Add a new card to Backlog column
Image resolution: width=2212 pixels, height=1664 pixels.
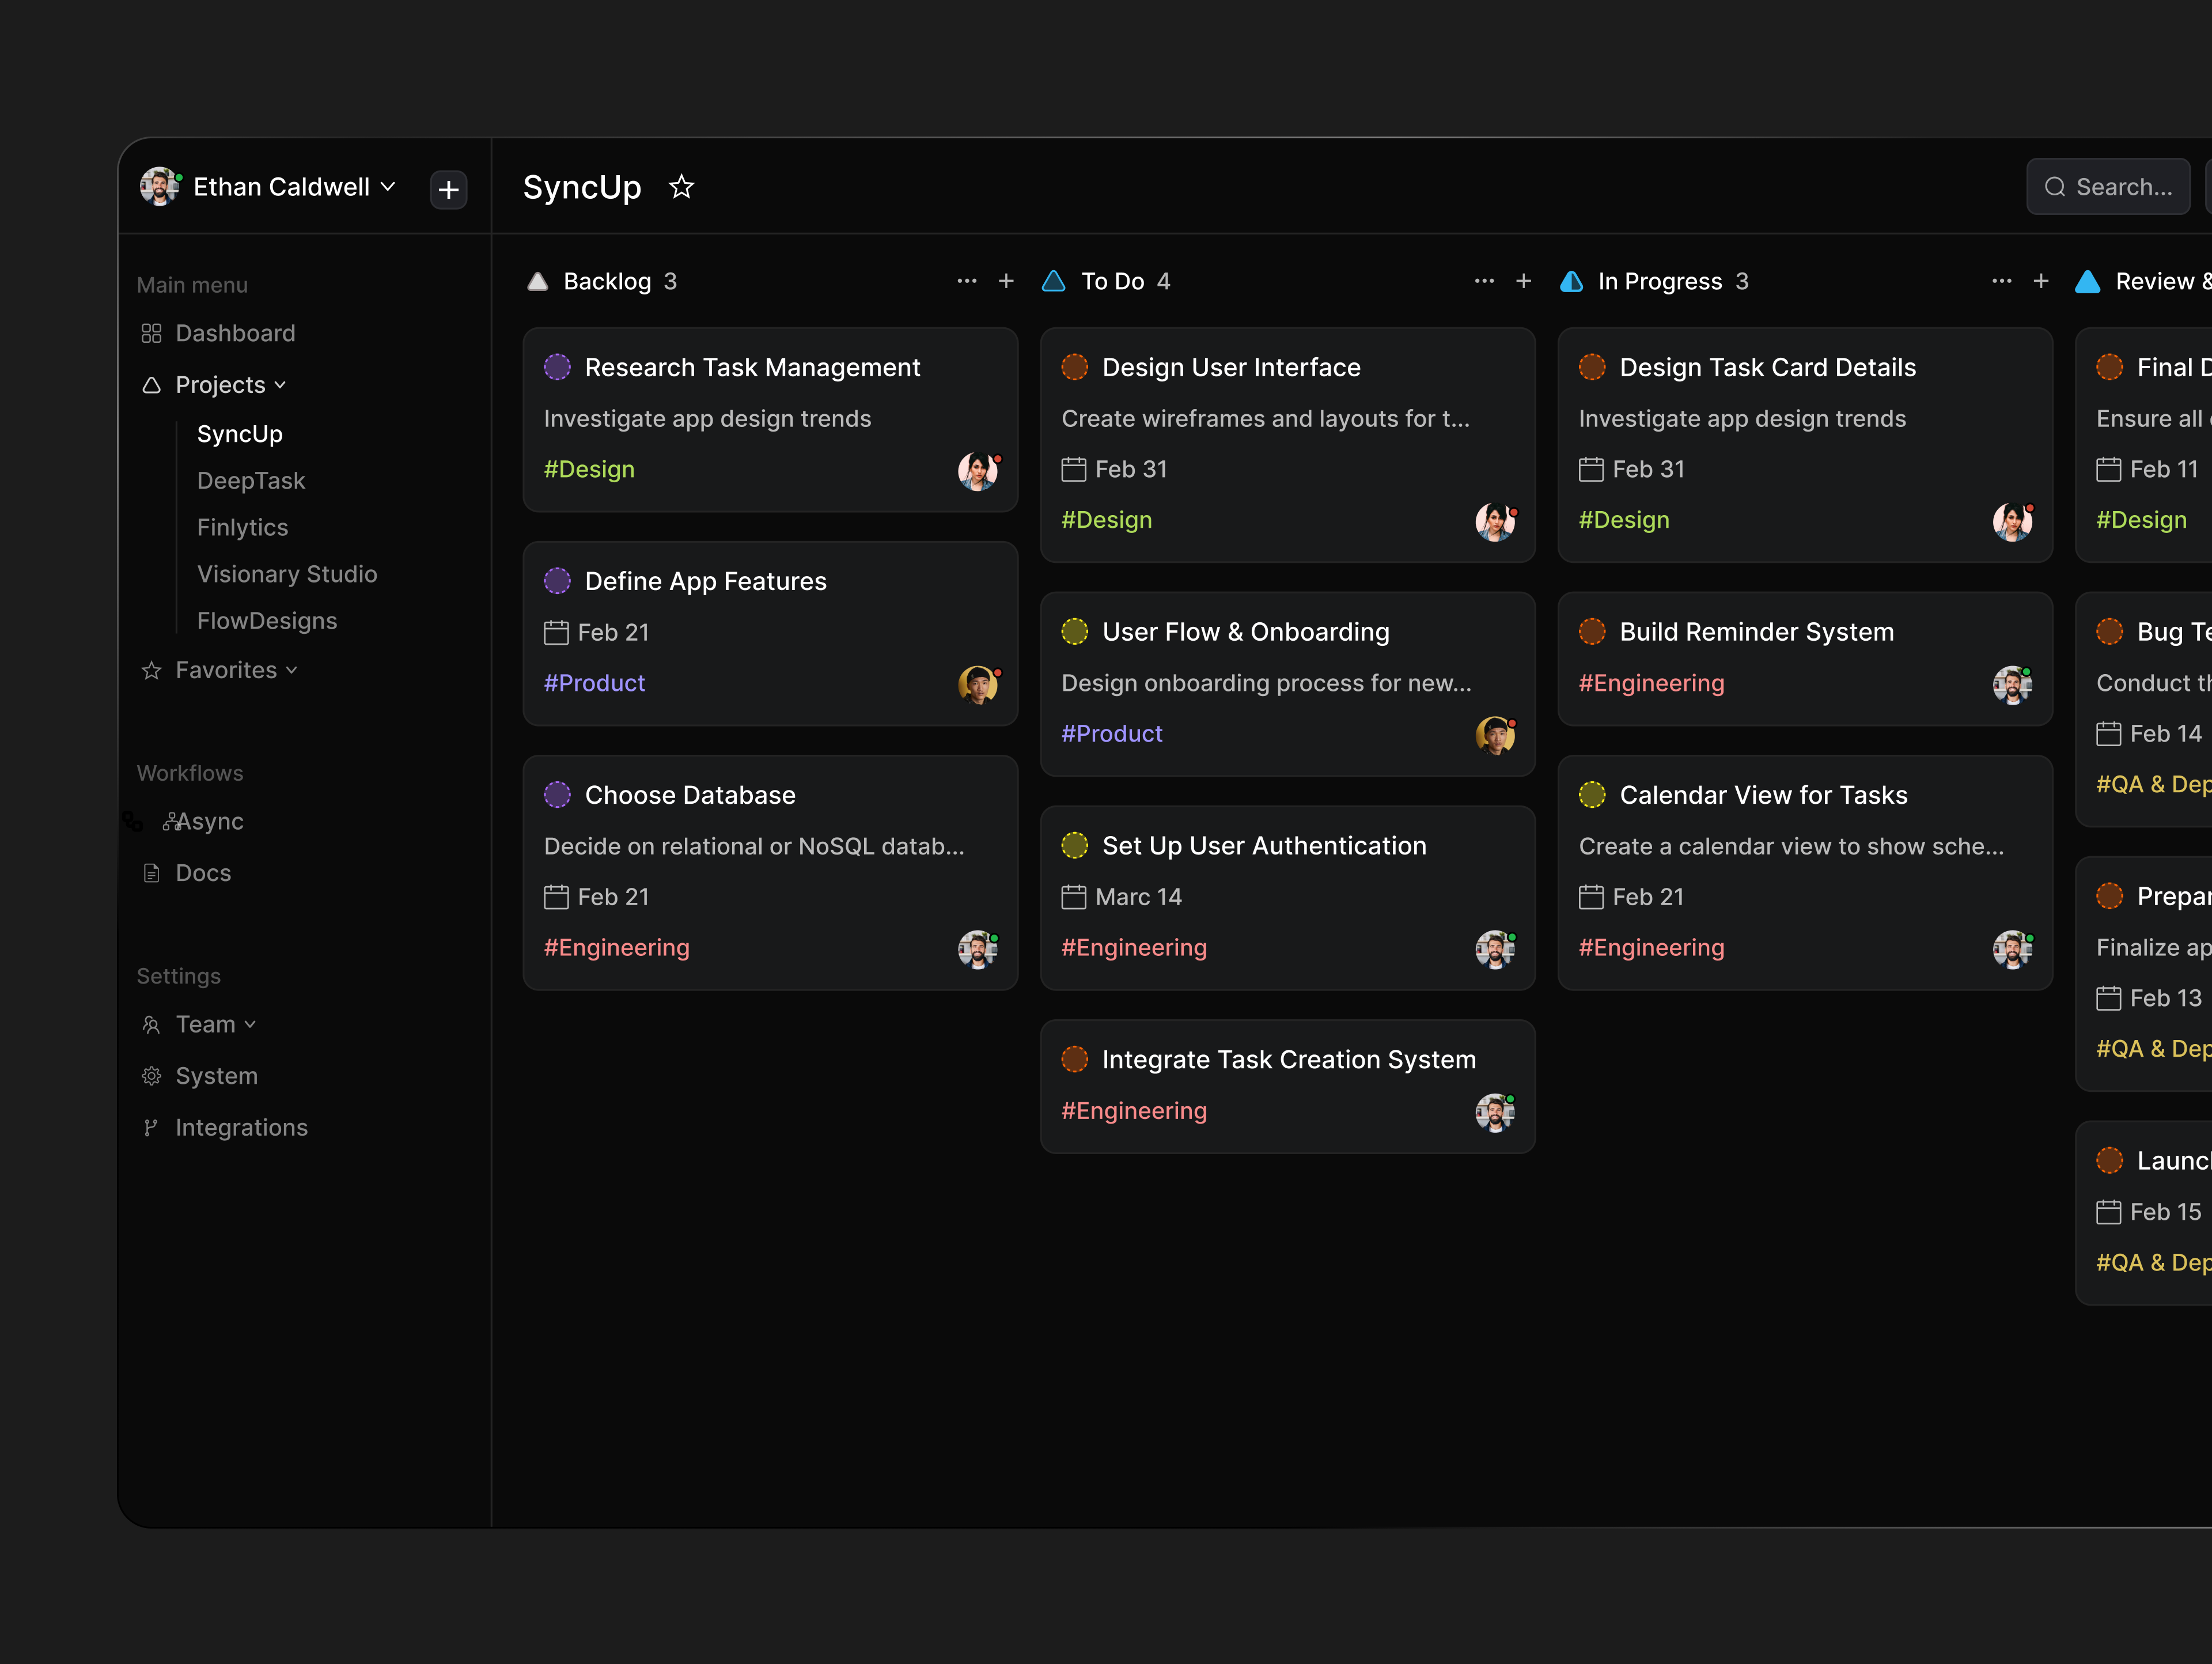click(x=1006, y=281)
